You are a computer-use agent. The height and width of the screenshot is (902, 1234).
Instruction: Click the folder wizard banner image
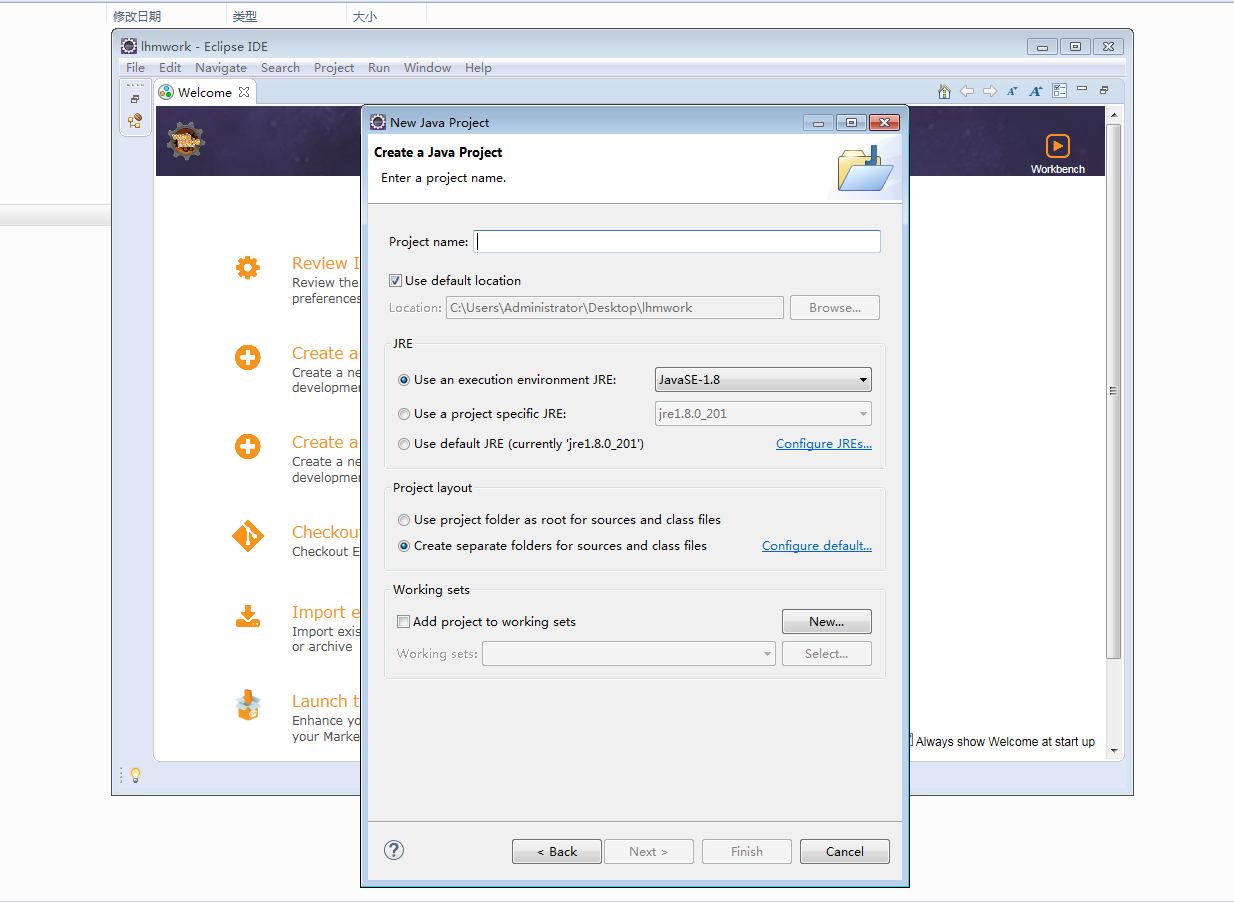865,168
